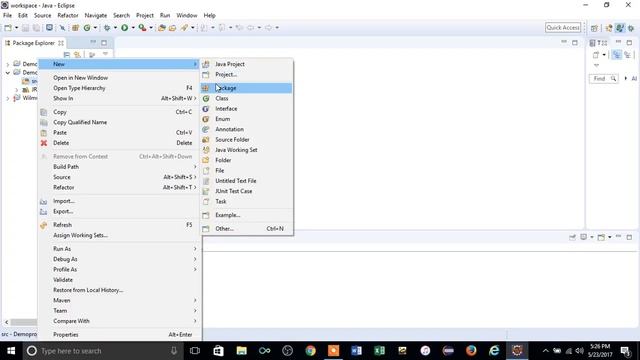Open the Excel taskbar icon
This screenshot has width=640, height=360.
[x=379, y=351]
